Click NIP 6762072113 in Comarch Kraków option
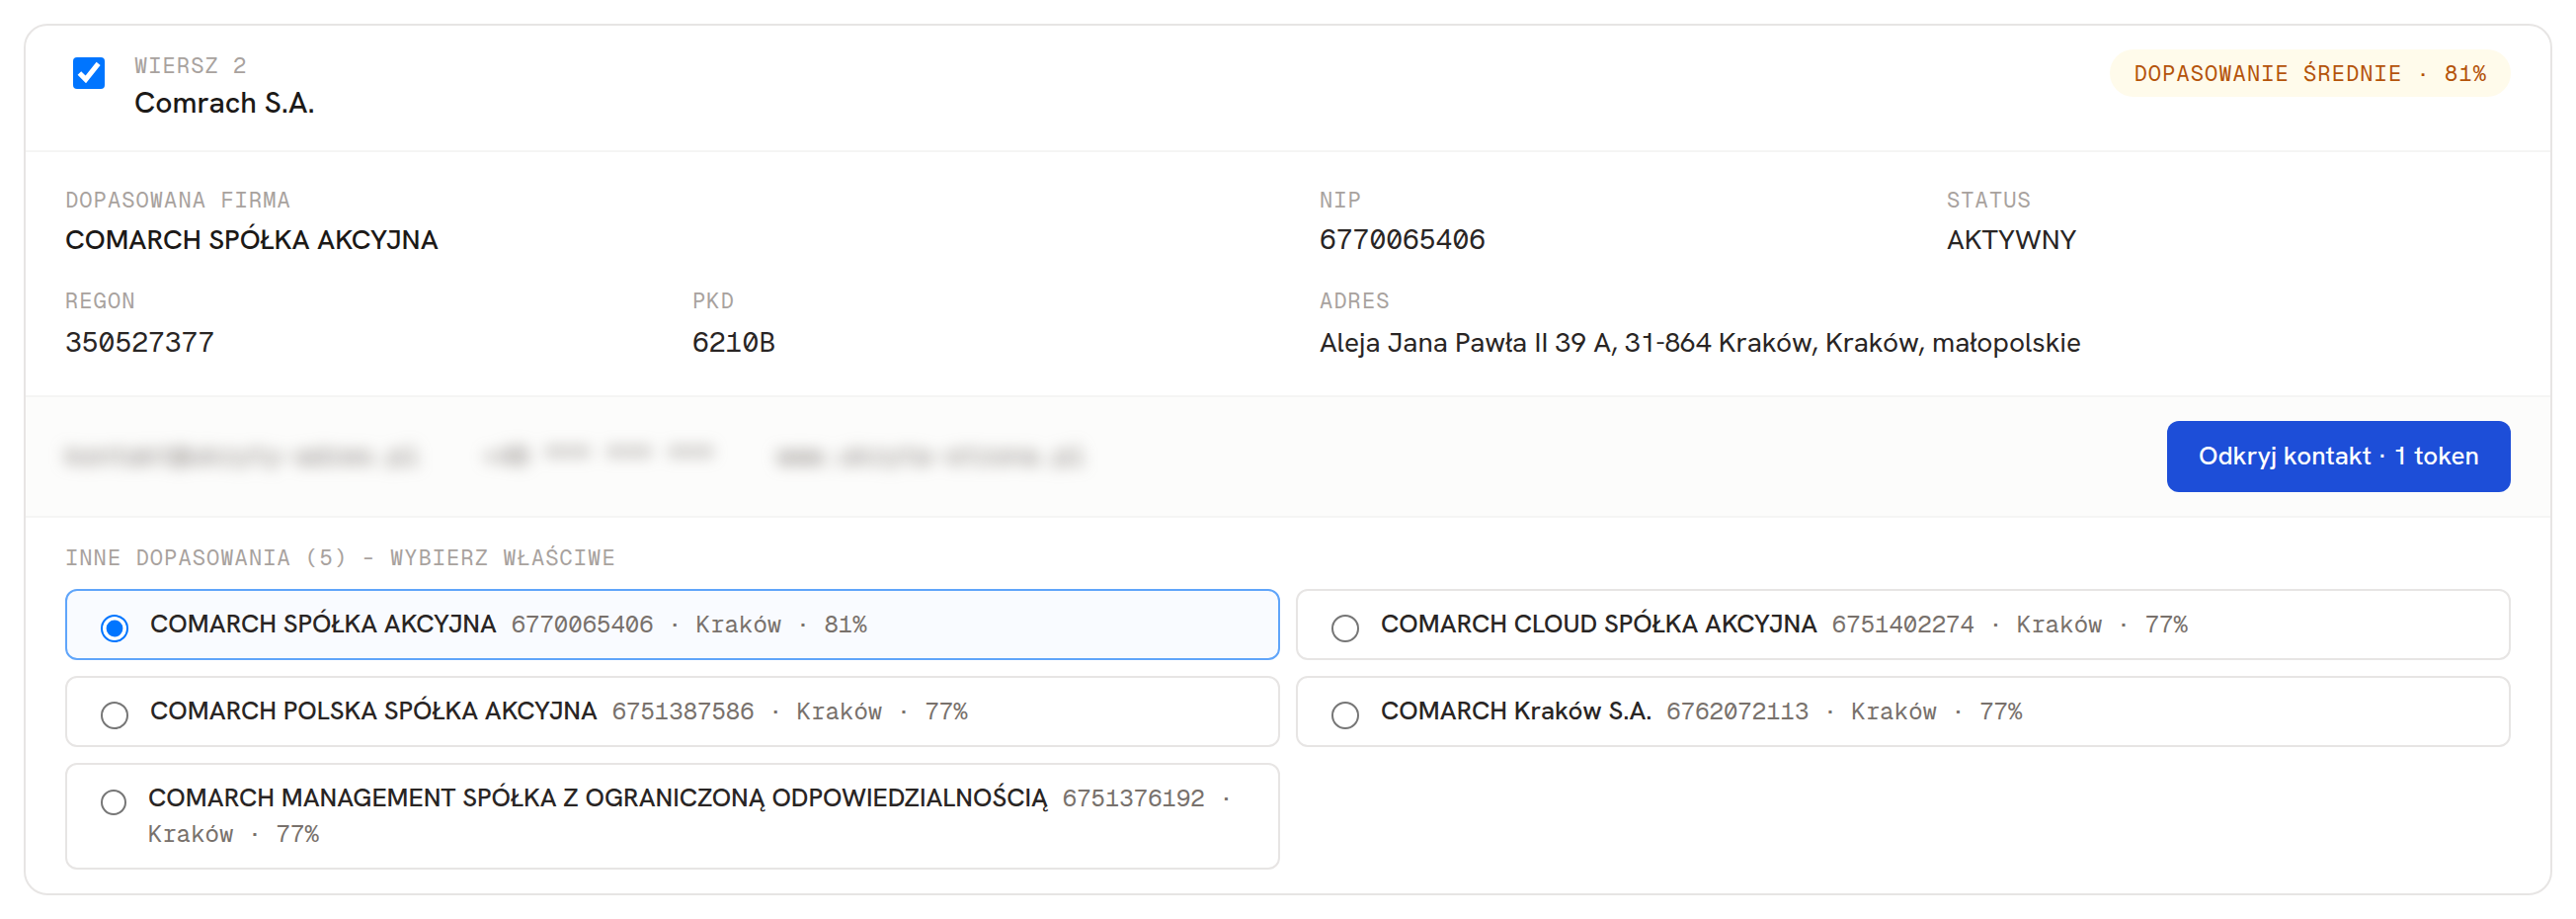Viewport: 2576px width, 919px height. coord(1736,711)
